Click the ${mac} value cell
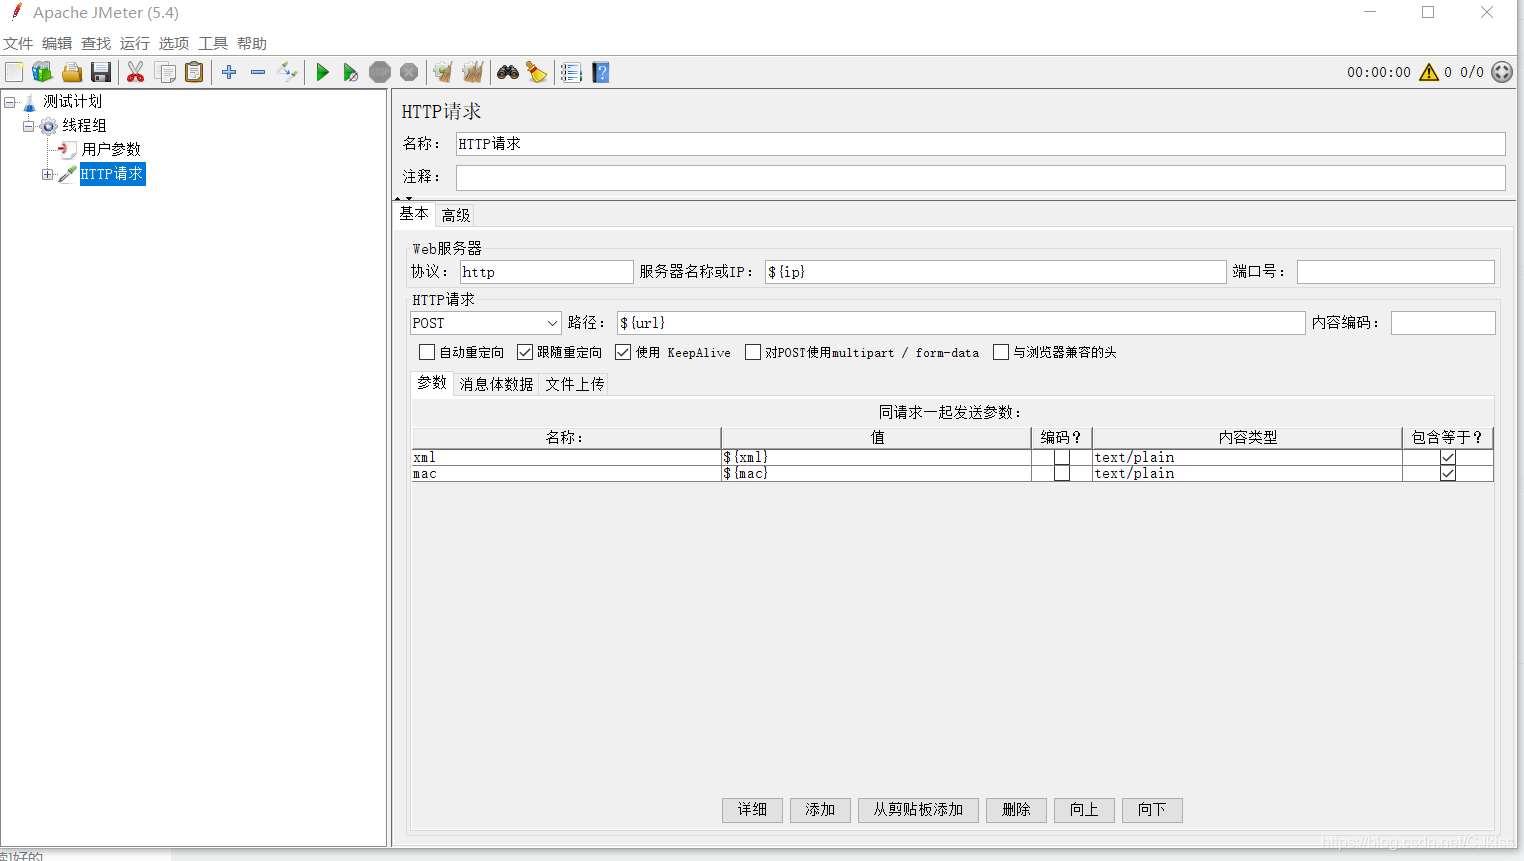The width and height of the screenshot is (1524, 861). (876, 473)
